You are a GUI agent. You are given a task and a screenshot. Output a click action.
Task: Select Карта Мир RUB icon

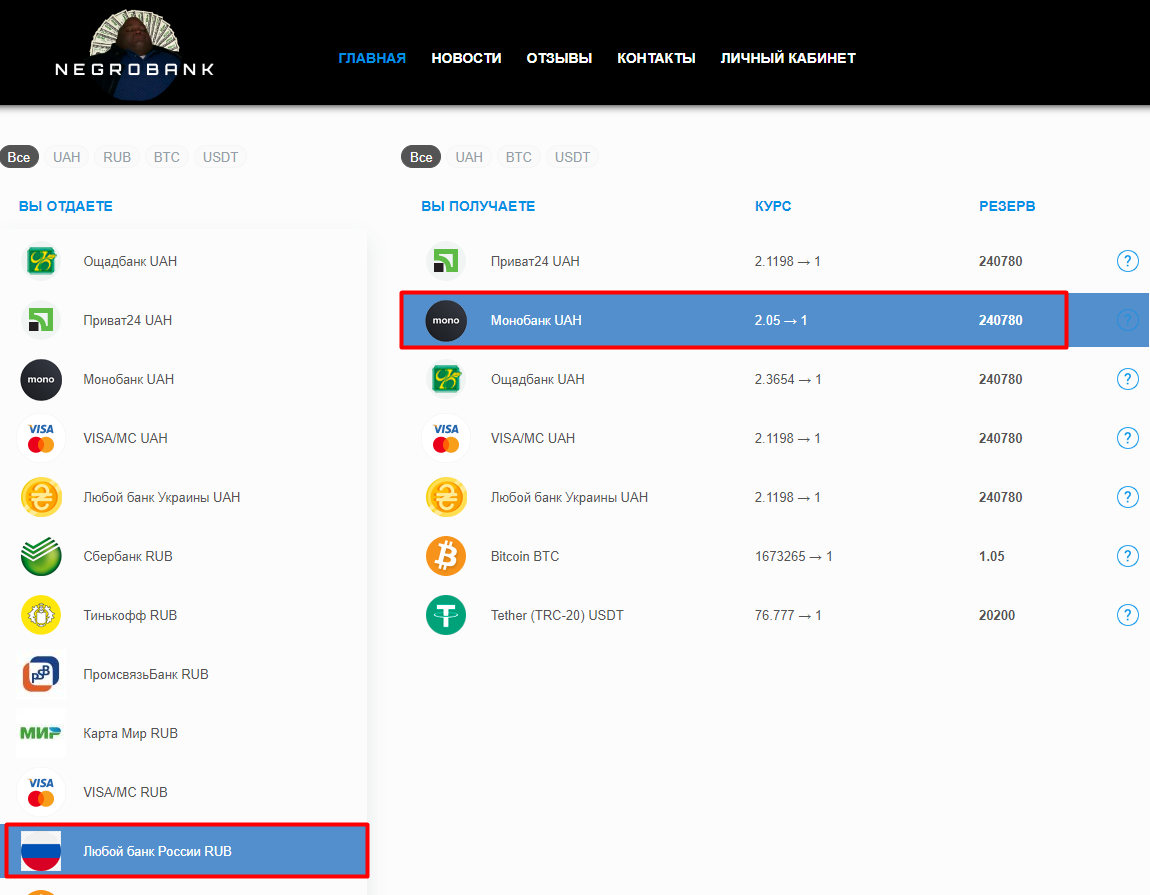(41, 733)
